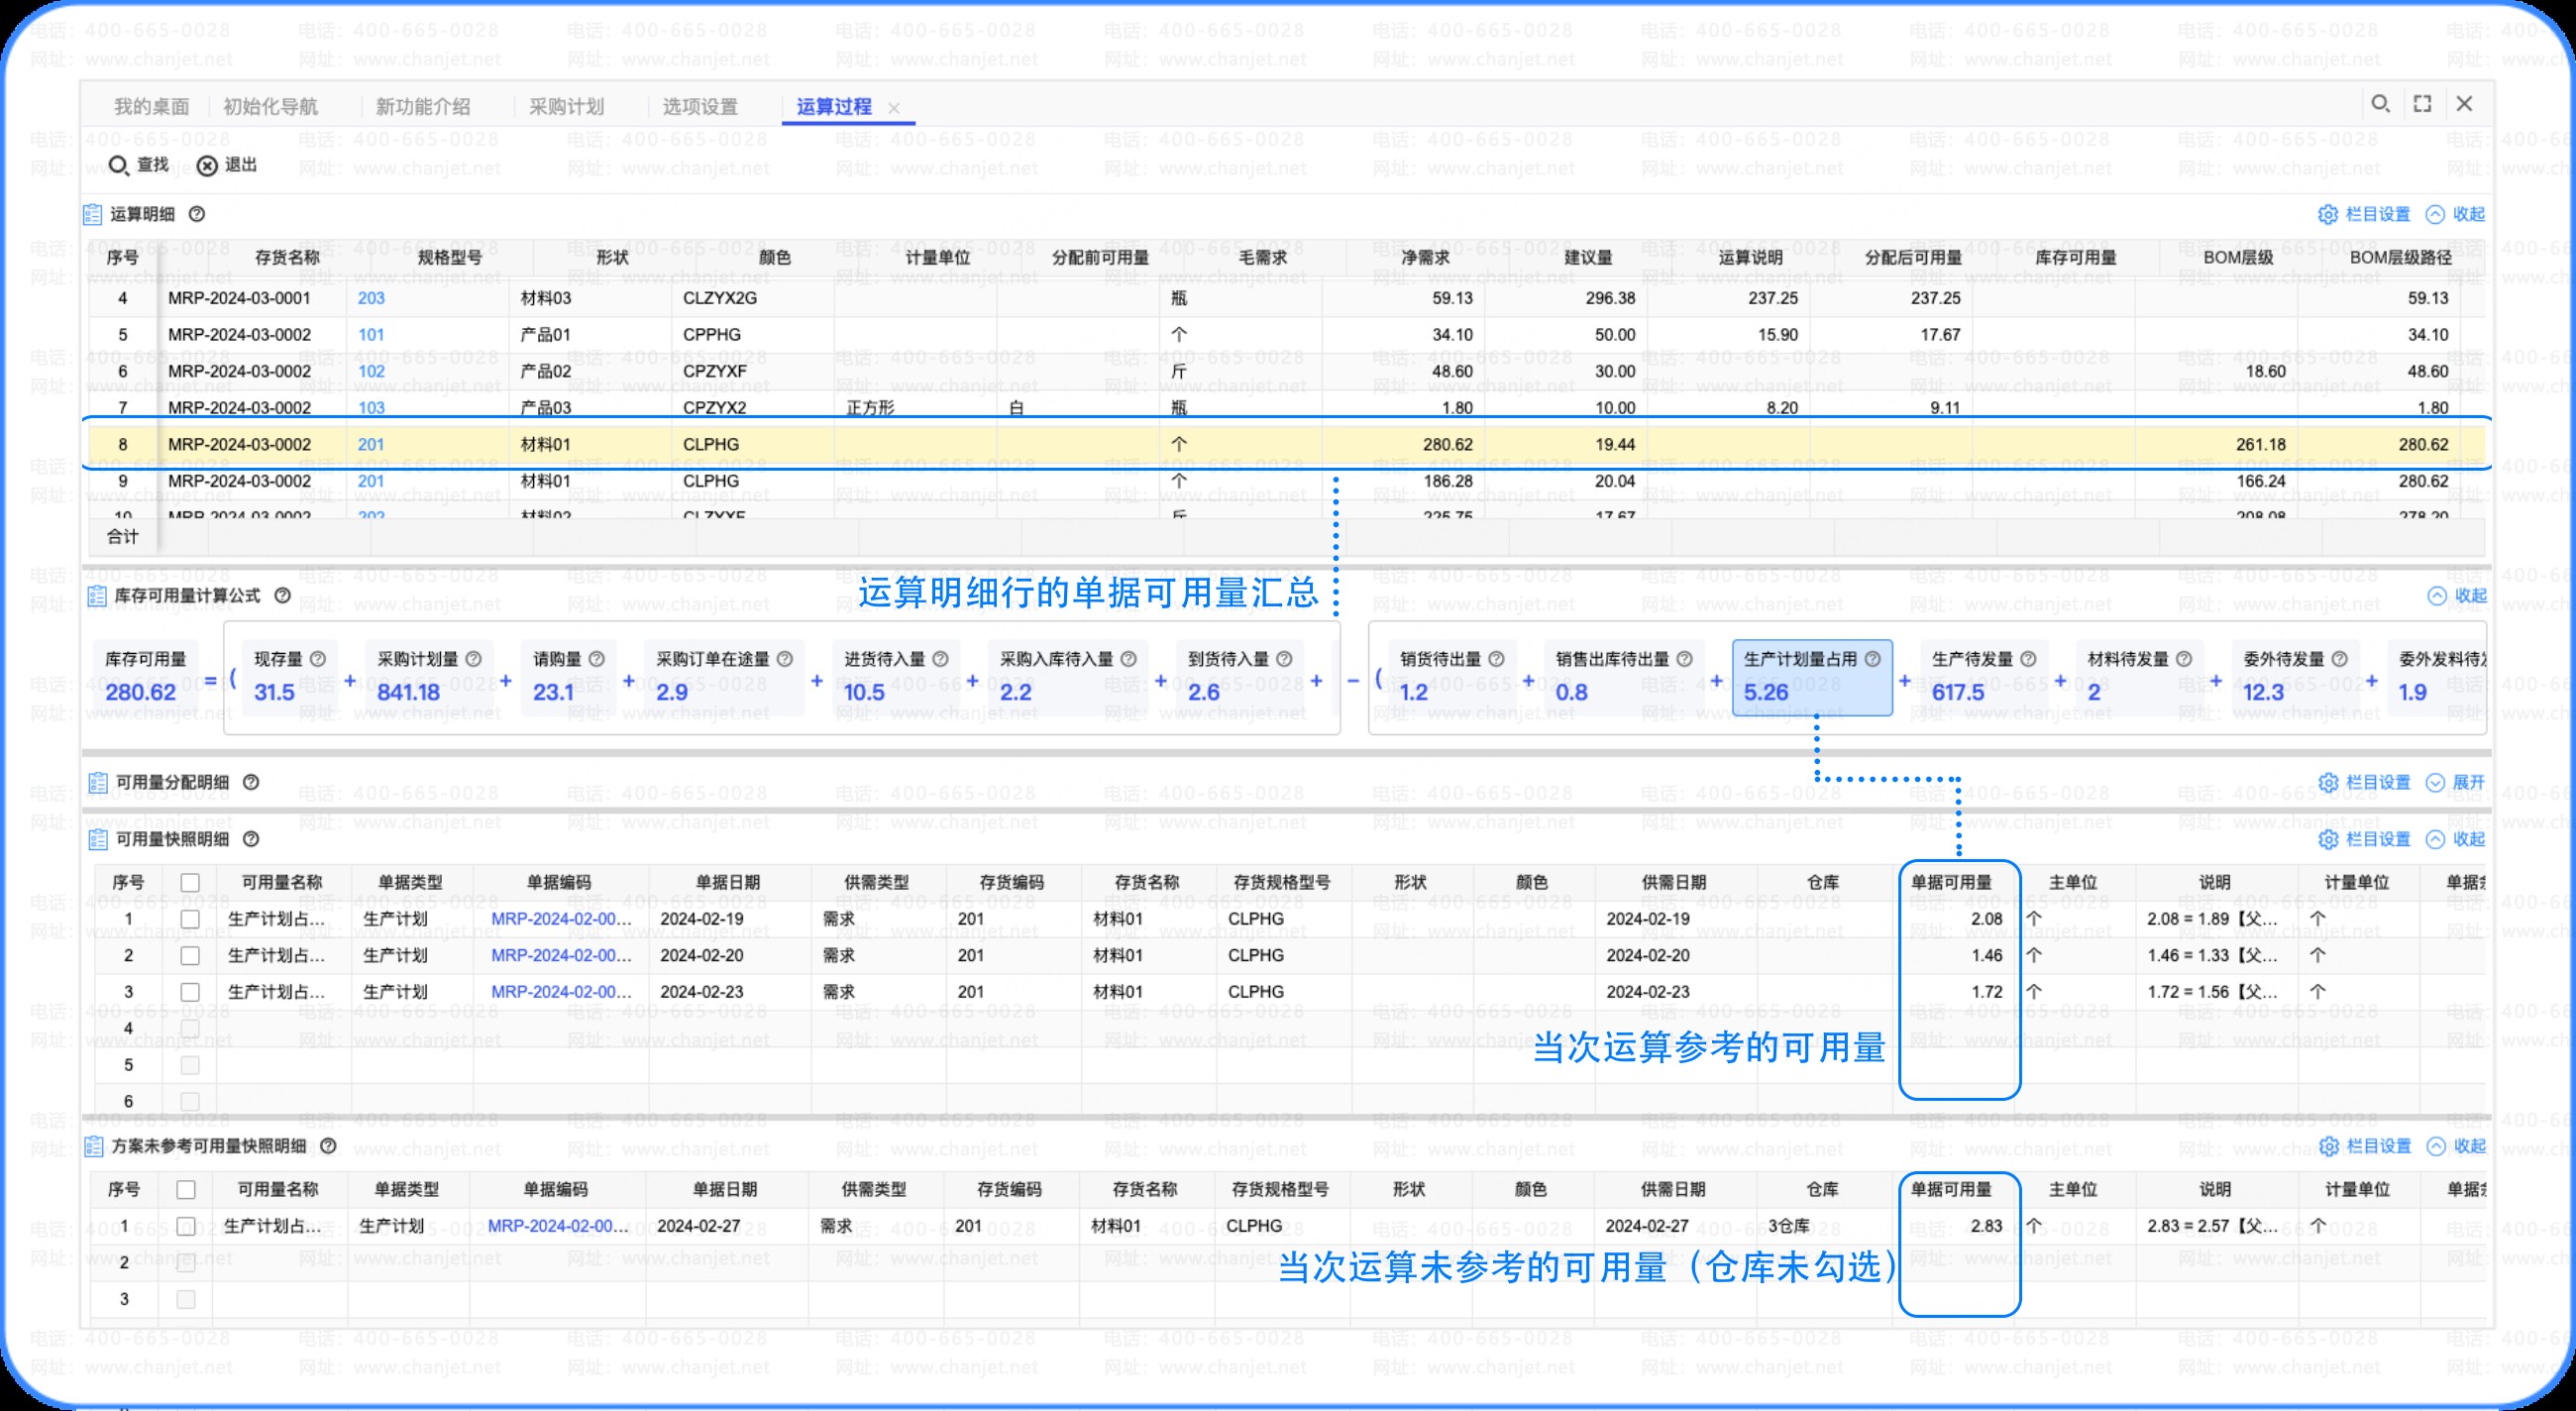The image size is (2576, 1411).
Task: Open 规格型号 link 102 in row 6
Action: tap(371, 372)
